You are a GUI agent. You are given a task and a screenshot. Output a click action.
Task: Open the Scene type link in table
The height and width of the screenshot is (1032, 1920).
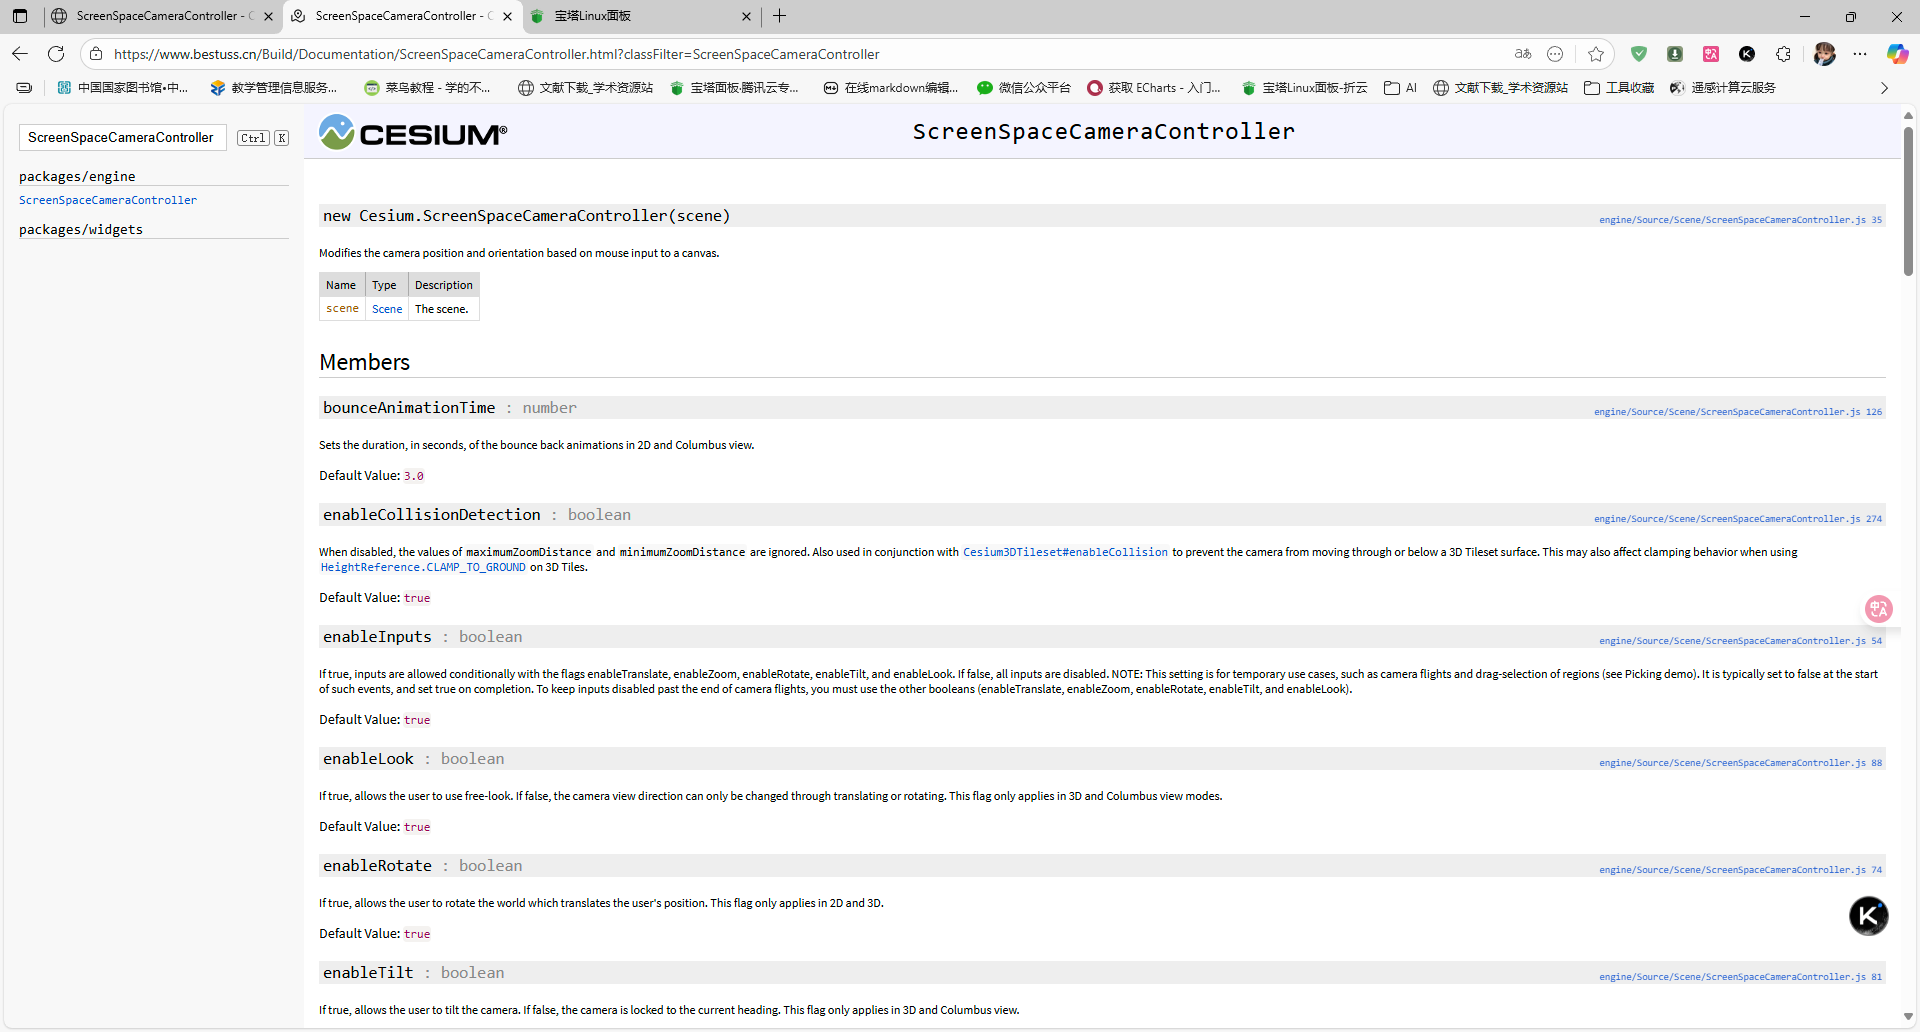pyautogui.click(x=387, y=309)
